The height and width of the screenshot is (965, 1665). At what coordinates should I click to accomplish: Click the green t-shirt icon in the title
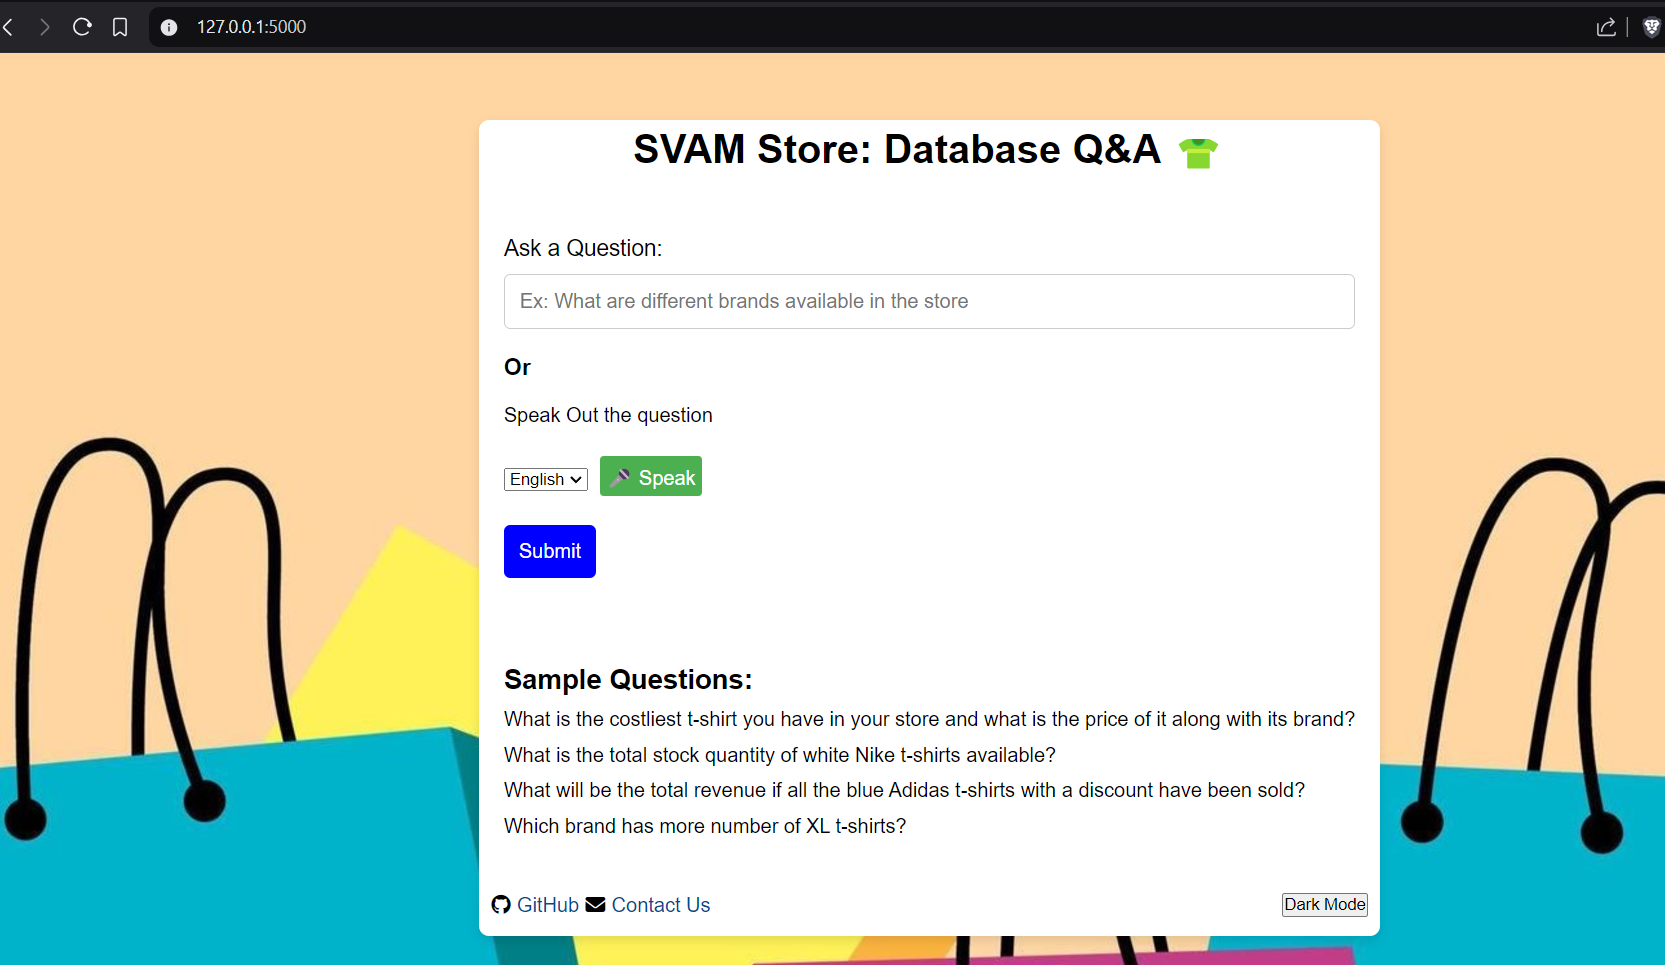tap(1197, 153)
